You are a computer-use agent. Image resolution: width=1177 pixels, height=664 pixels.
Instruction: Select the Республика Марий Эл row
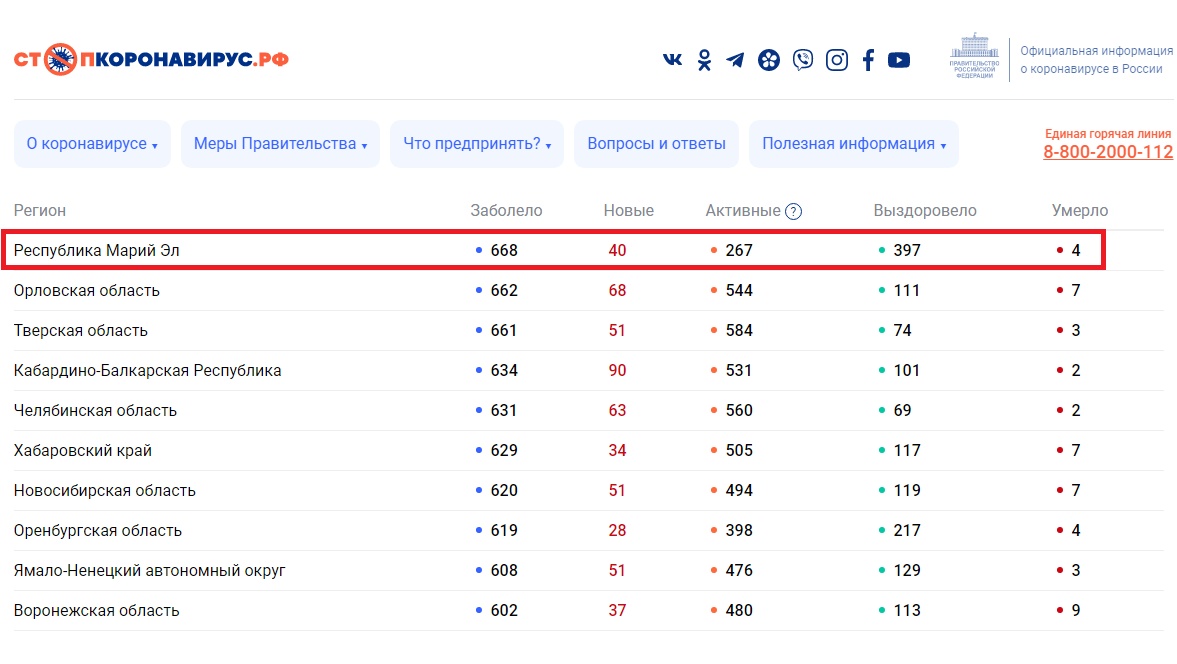pyautogui.click(x=97, y=250)
